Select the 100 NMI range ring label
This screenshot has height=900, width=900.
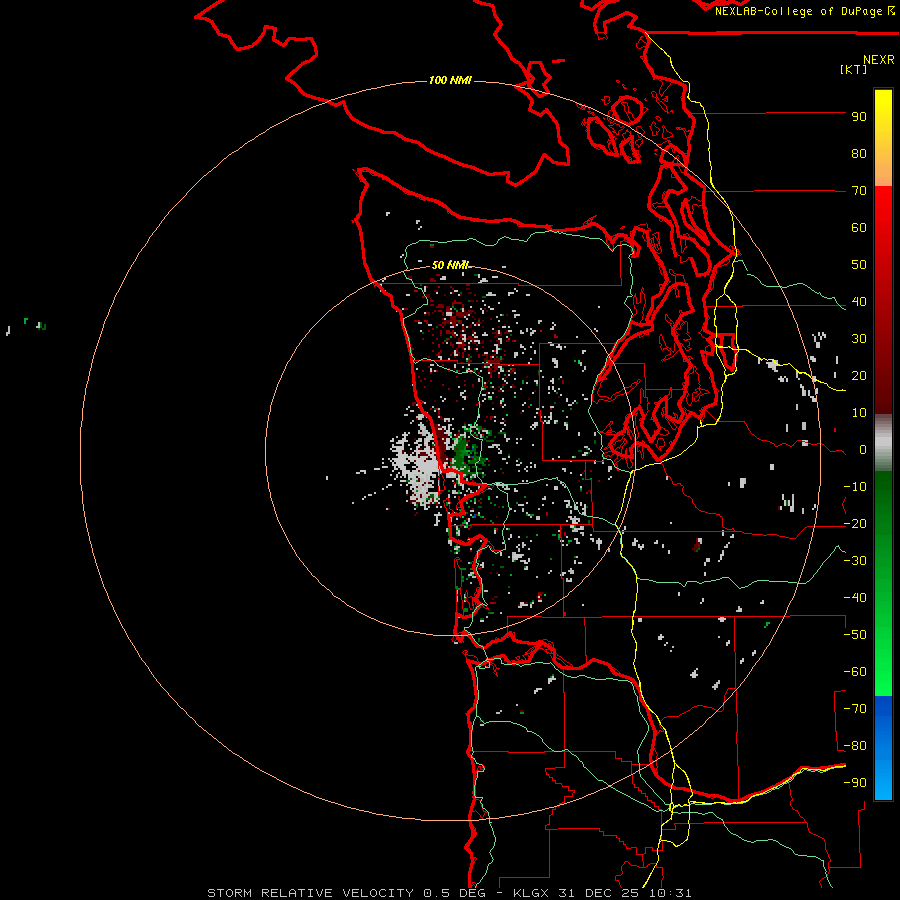pyautogui.click(x=450, y=80)
